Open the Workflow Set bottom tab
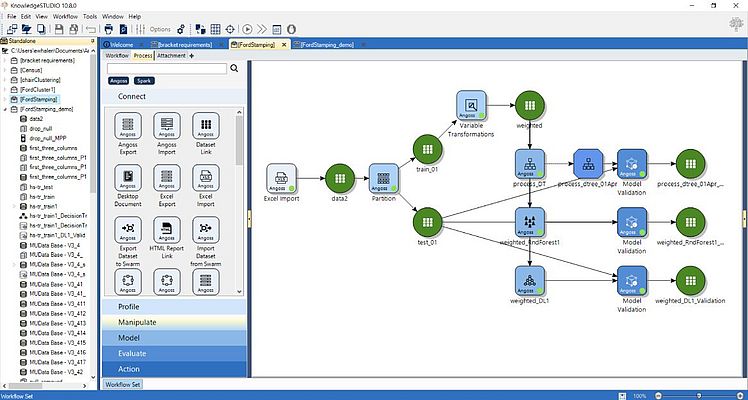Image resolution: width=748 pixels, height=400 pixels. tap(122, 384)
